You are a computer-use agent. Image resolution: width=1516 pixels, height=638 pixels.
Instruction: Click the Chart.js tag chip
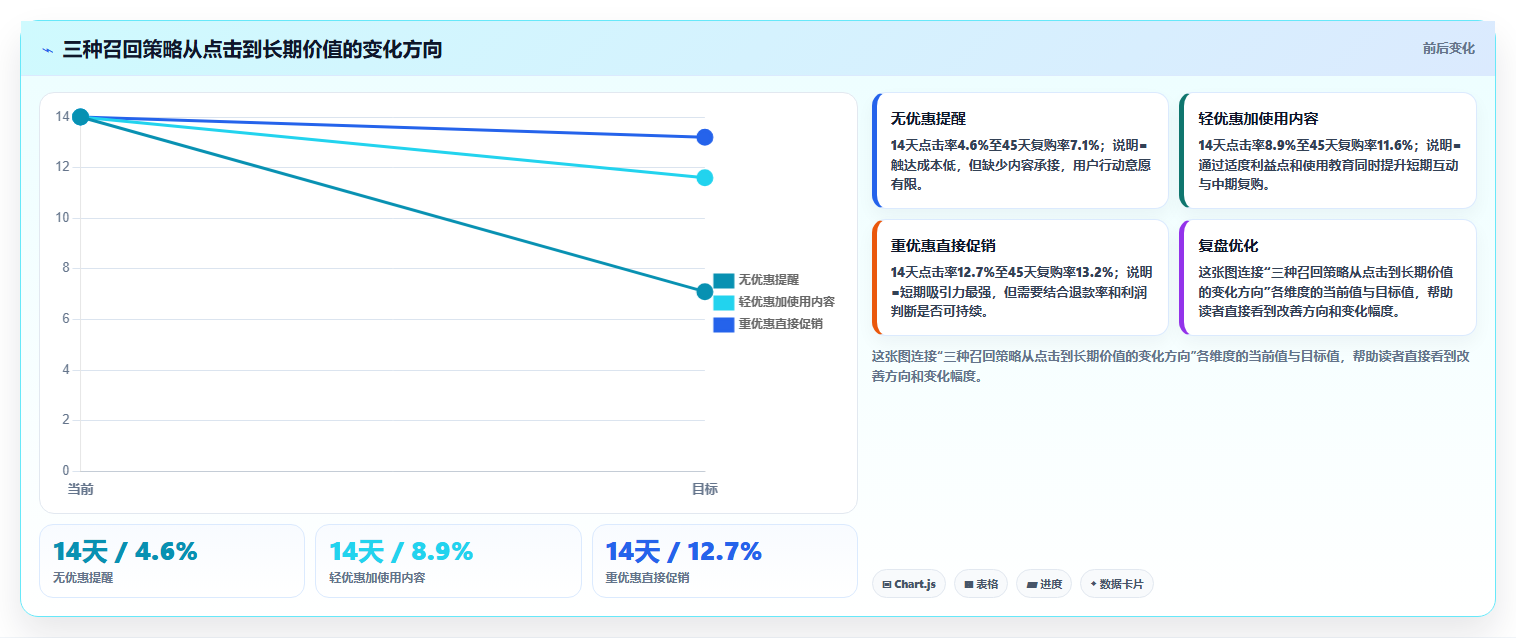tap(908, 584)
